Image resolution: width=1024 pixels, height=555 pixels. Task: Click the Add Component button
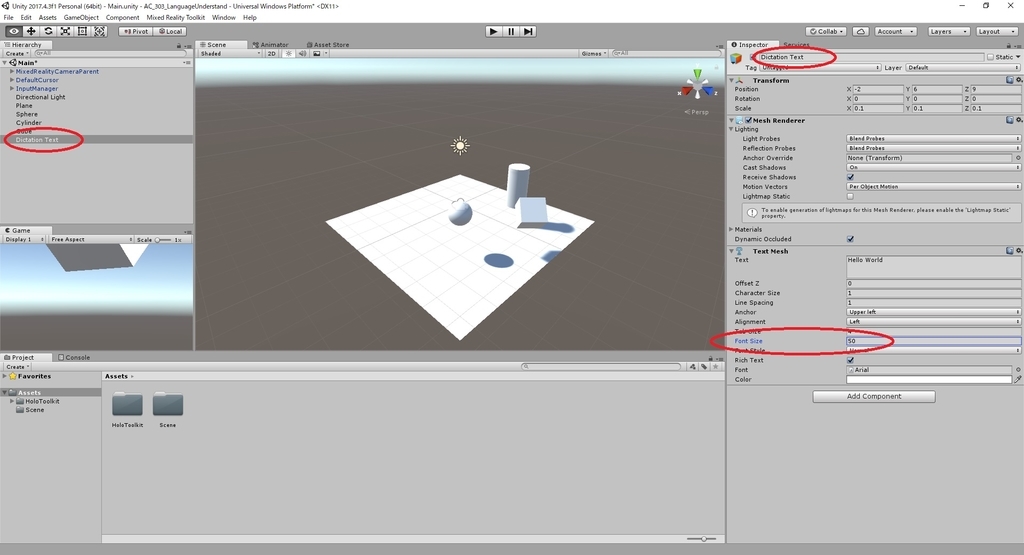(874, 396)
